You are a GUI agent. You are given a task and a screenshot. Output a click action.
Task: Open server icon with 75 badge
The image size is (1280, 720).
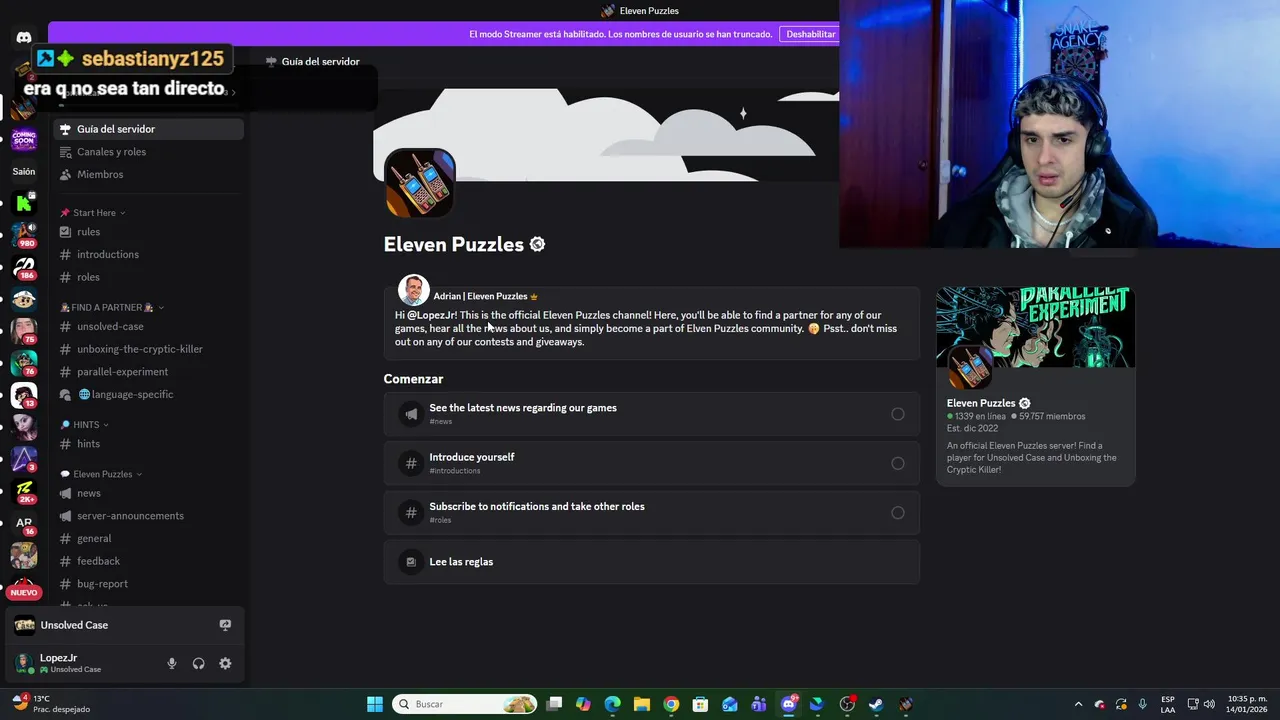tap(24, 331)
